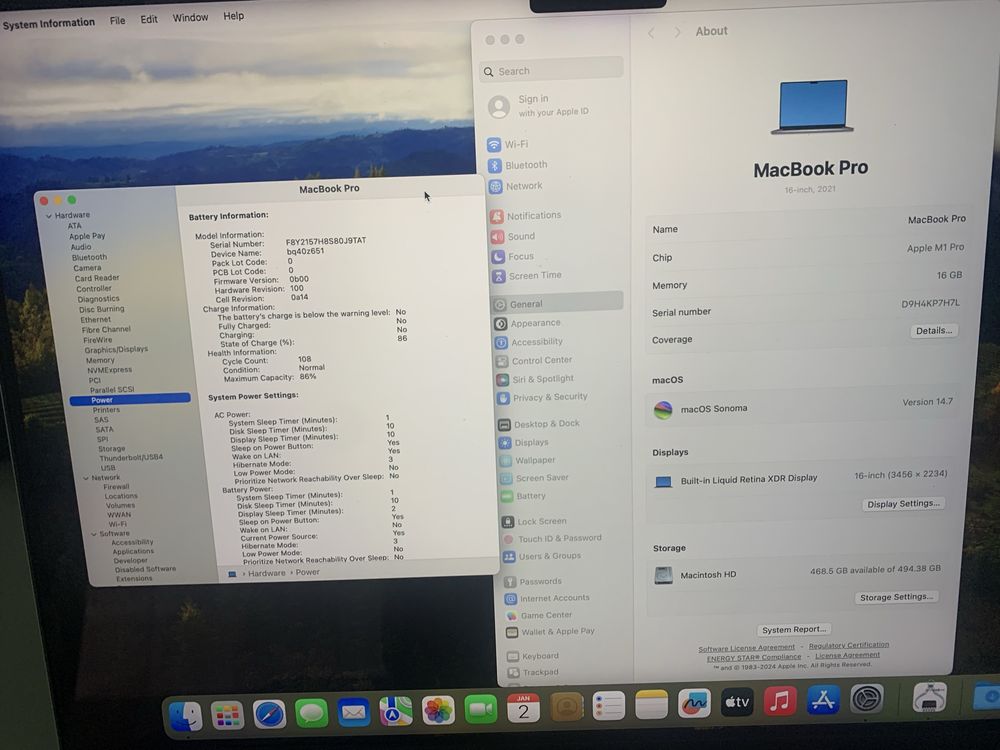Go forward with the About forward chevron
The height and width of the screenshot is (750, 1000).
coord(677,32)
